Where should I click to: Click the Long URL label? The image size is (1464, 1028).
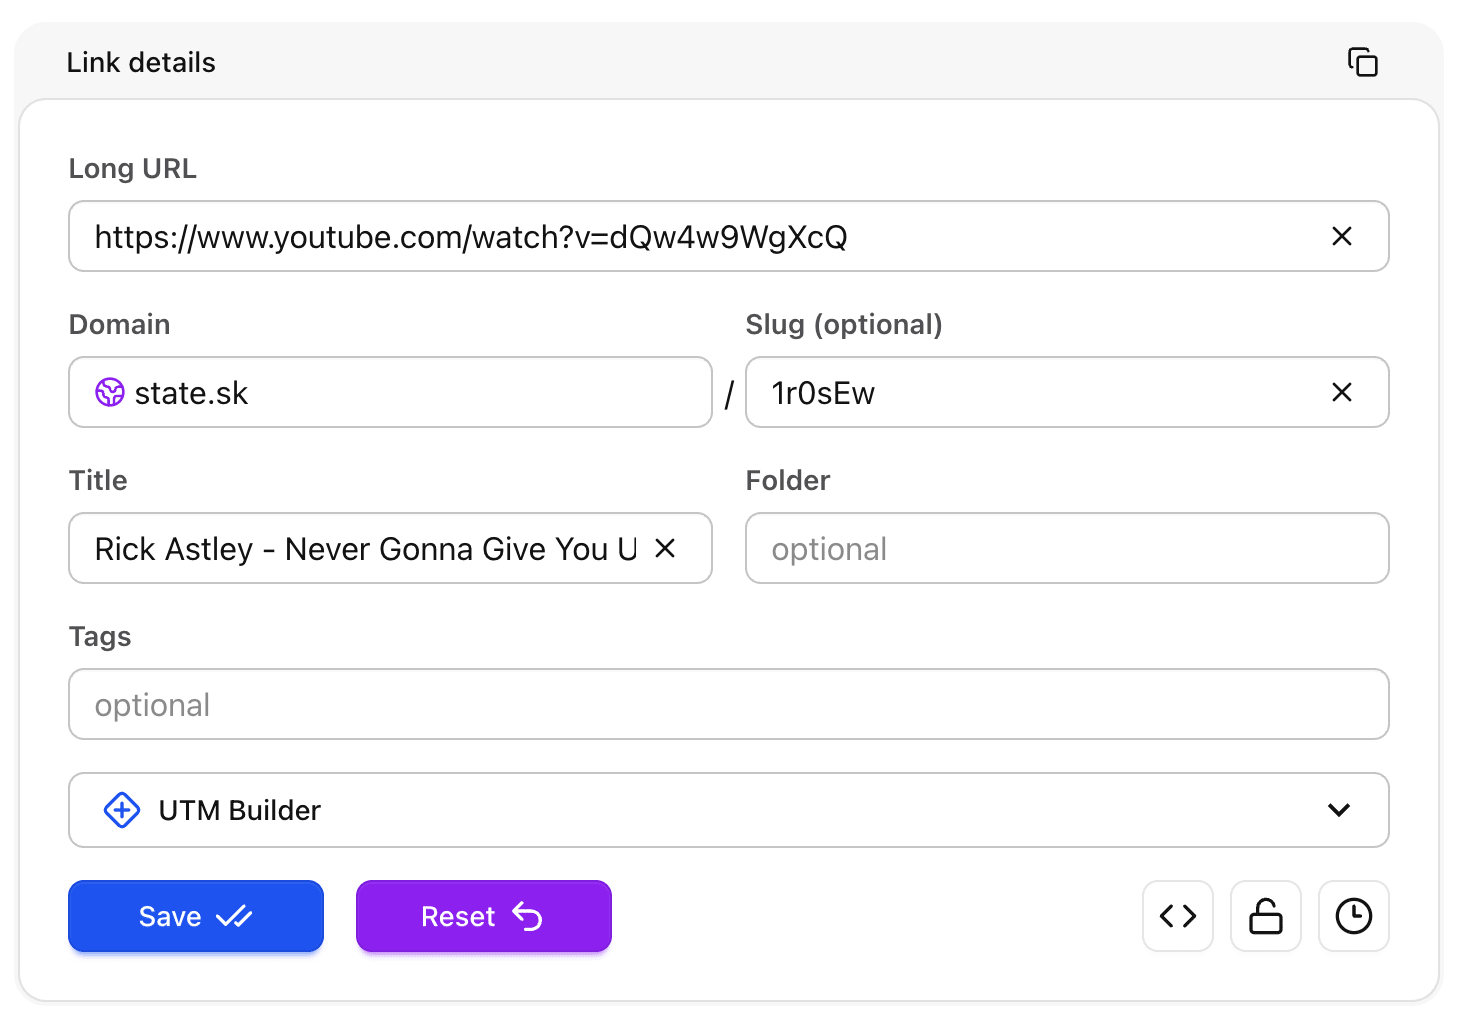tap(133, 168)
